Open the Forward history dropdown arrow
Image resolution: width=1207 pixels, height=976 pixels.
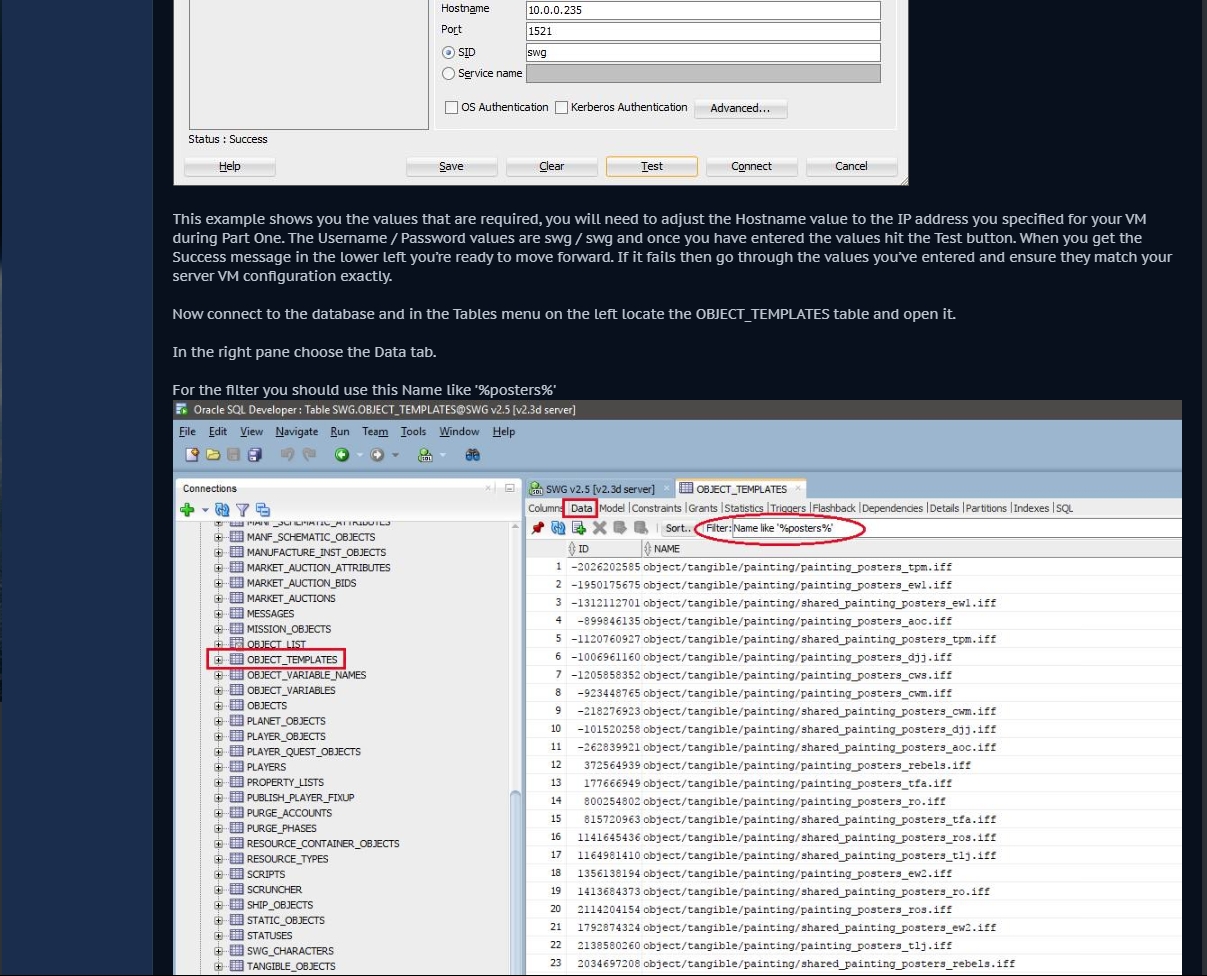click(x=393, y=456)
